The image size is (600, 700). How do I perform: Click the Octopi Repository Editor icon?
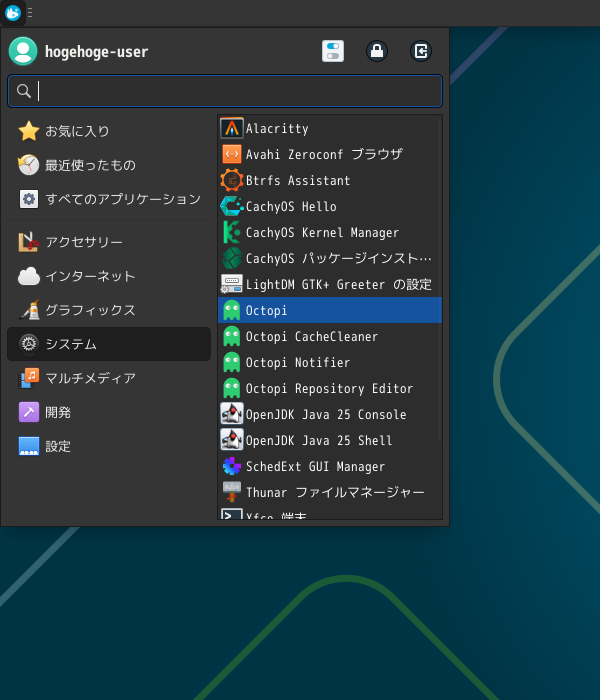point(232,388)
